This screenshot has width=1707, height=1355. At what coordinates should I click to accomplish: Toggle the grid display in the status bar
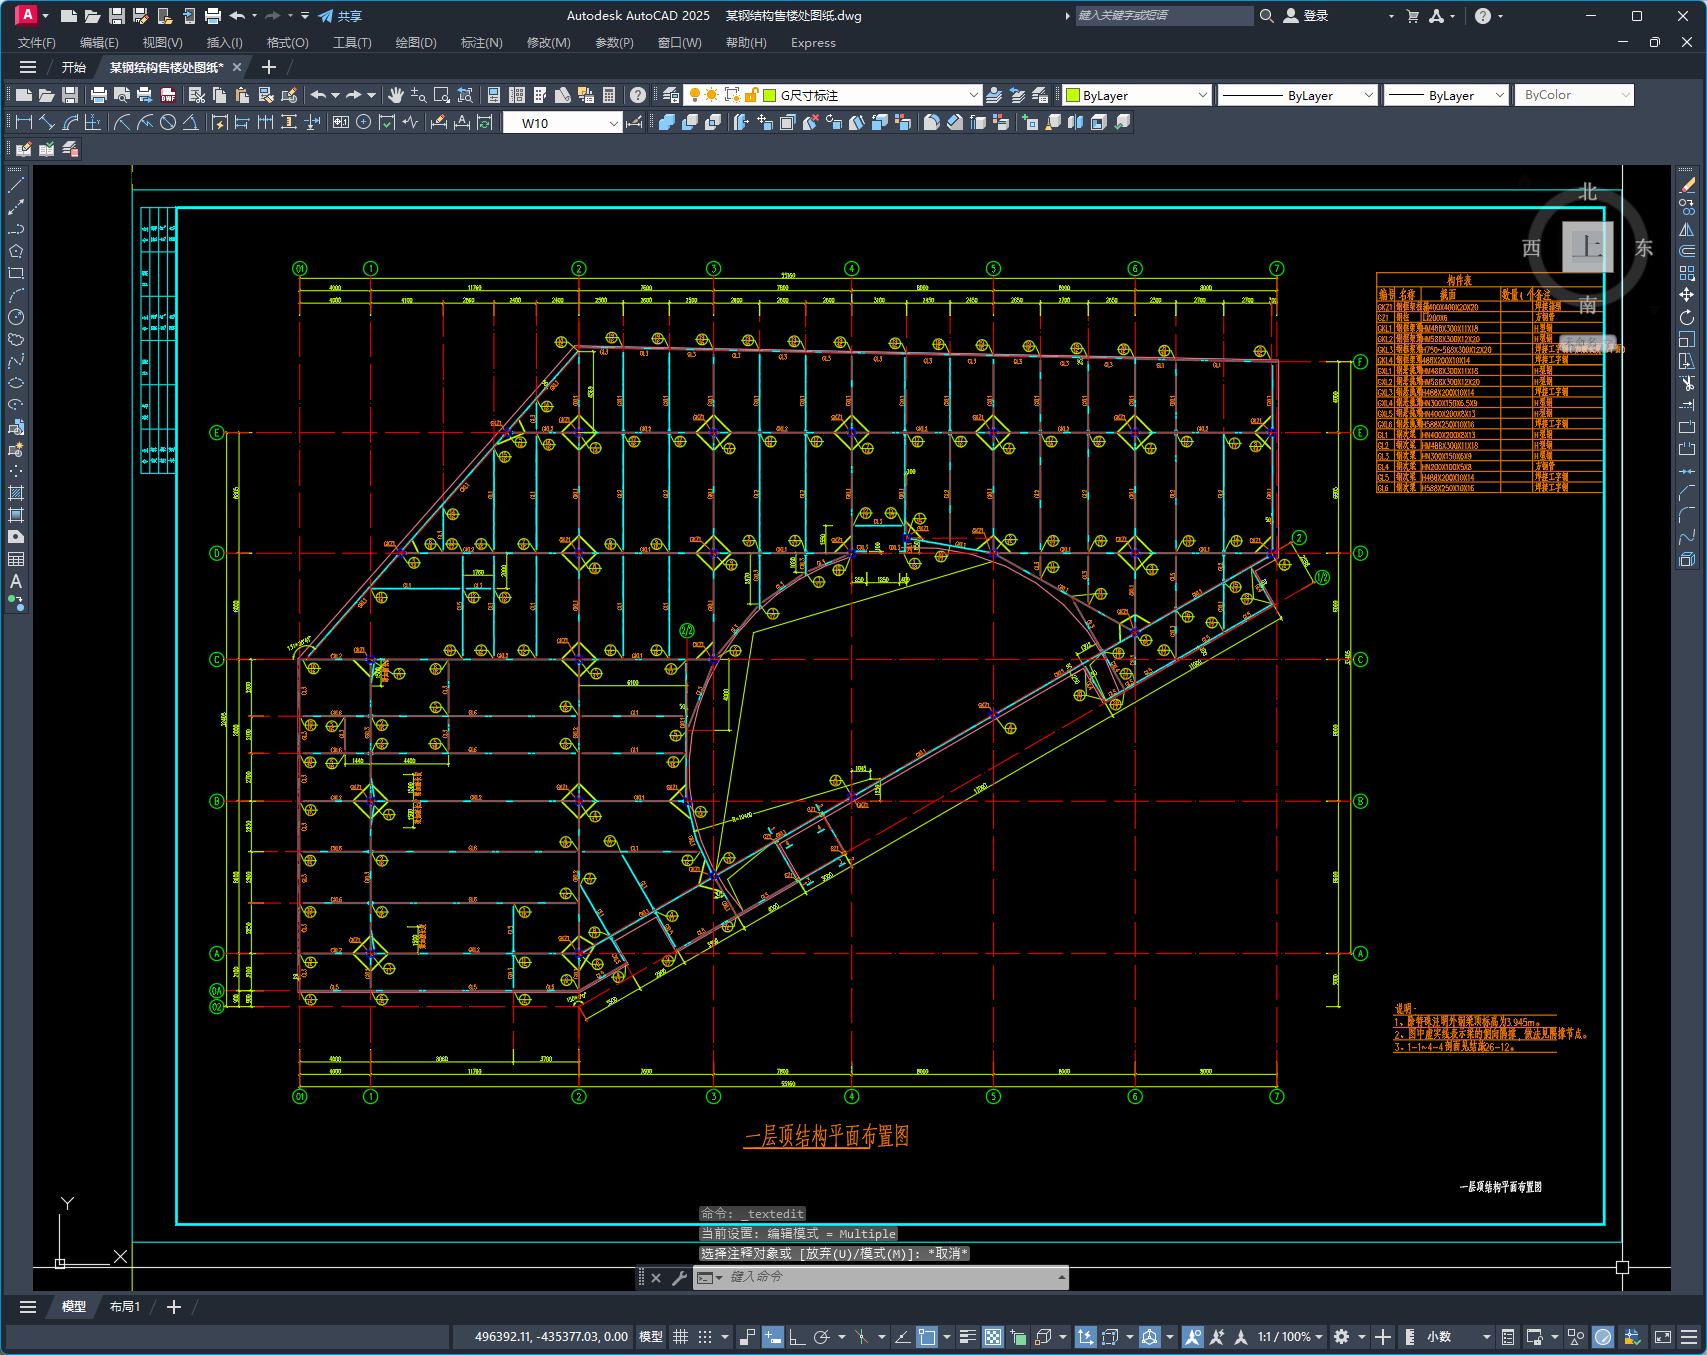[x=680, y=1337]
